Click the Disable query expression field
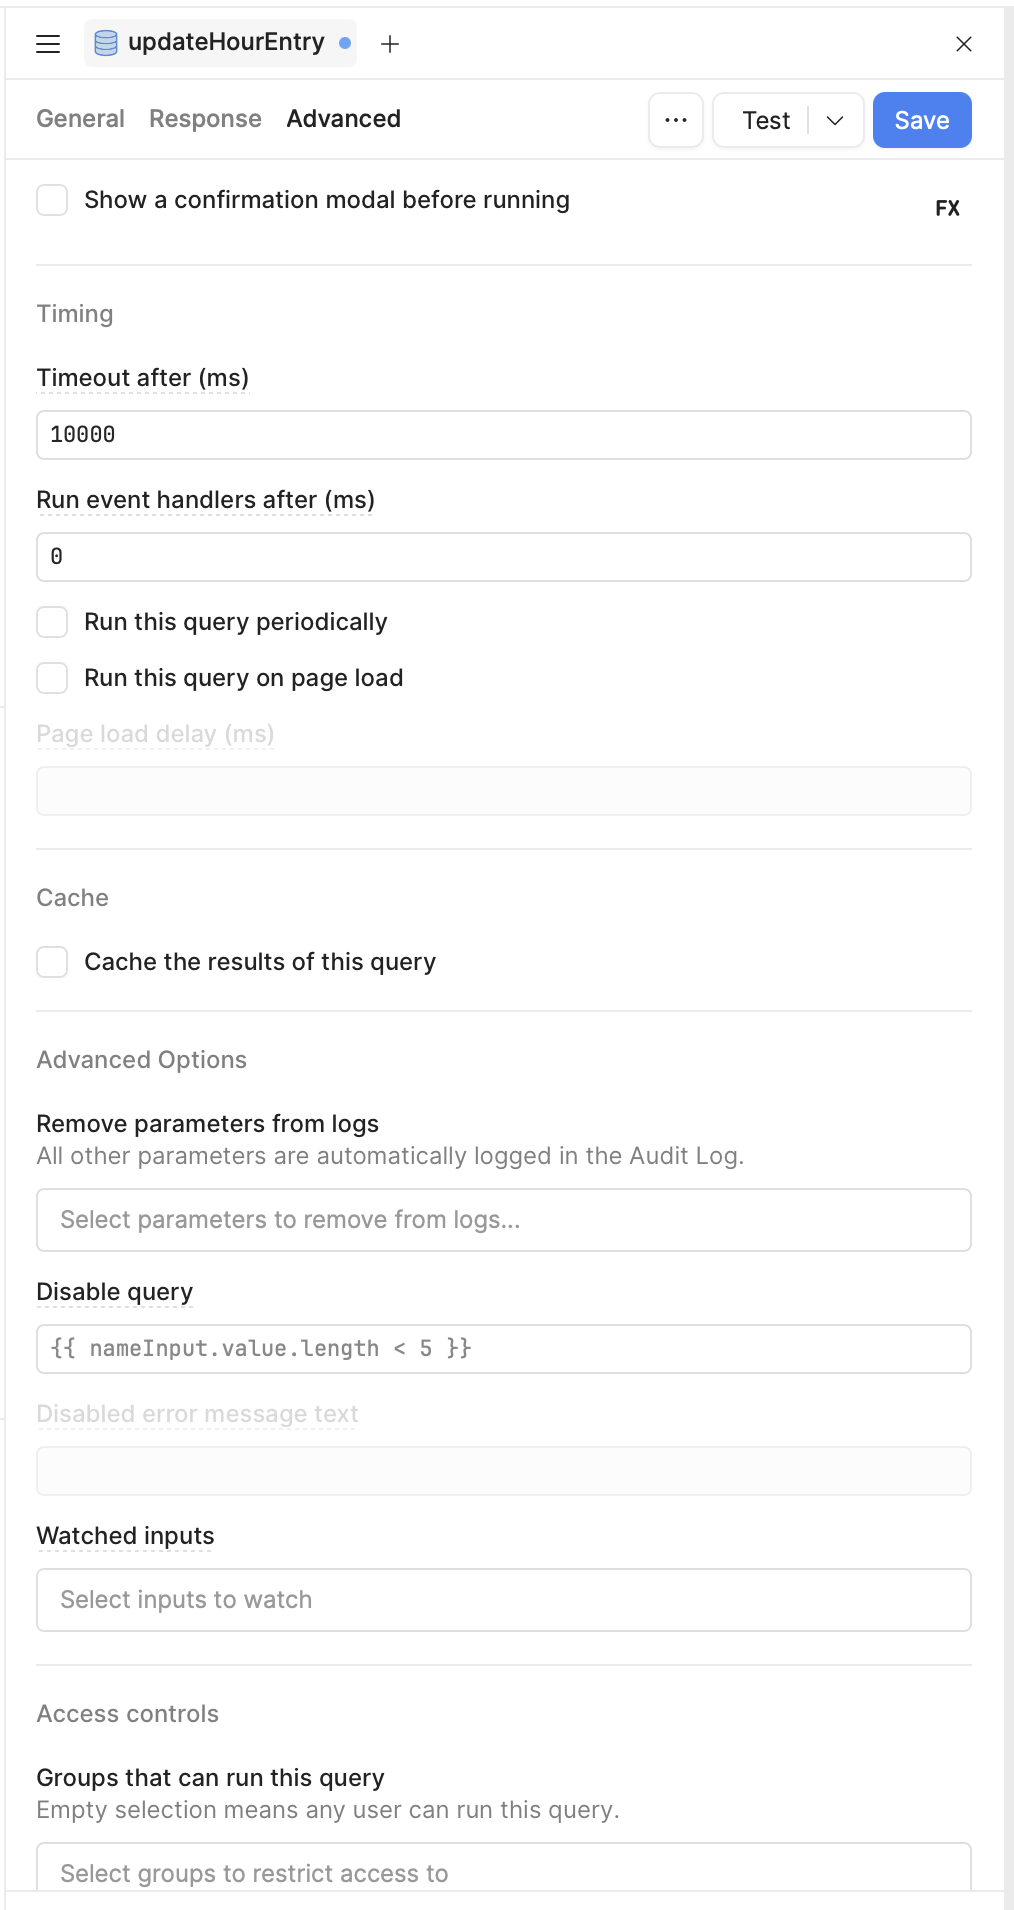The width and height of the screenshot is (1014, 1910). pyautogui.click(x=503, y=1349)
